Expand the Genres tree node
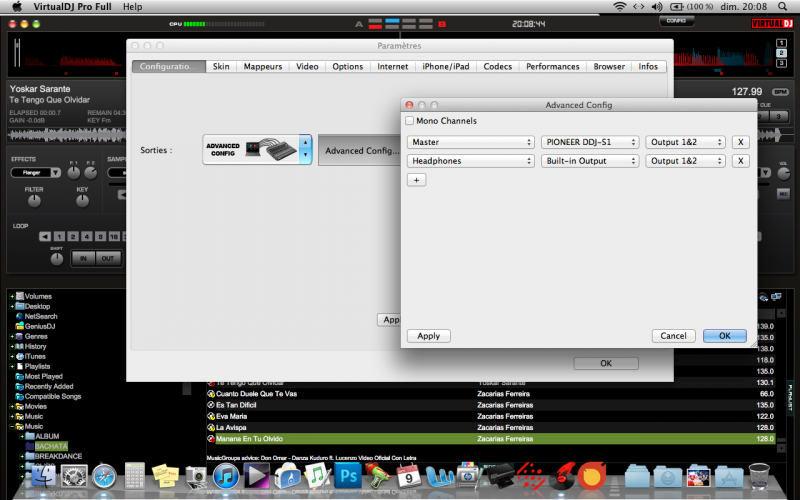This screenshot has height=500, width=800. [12, 336]
